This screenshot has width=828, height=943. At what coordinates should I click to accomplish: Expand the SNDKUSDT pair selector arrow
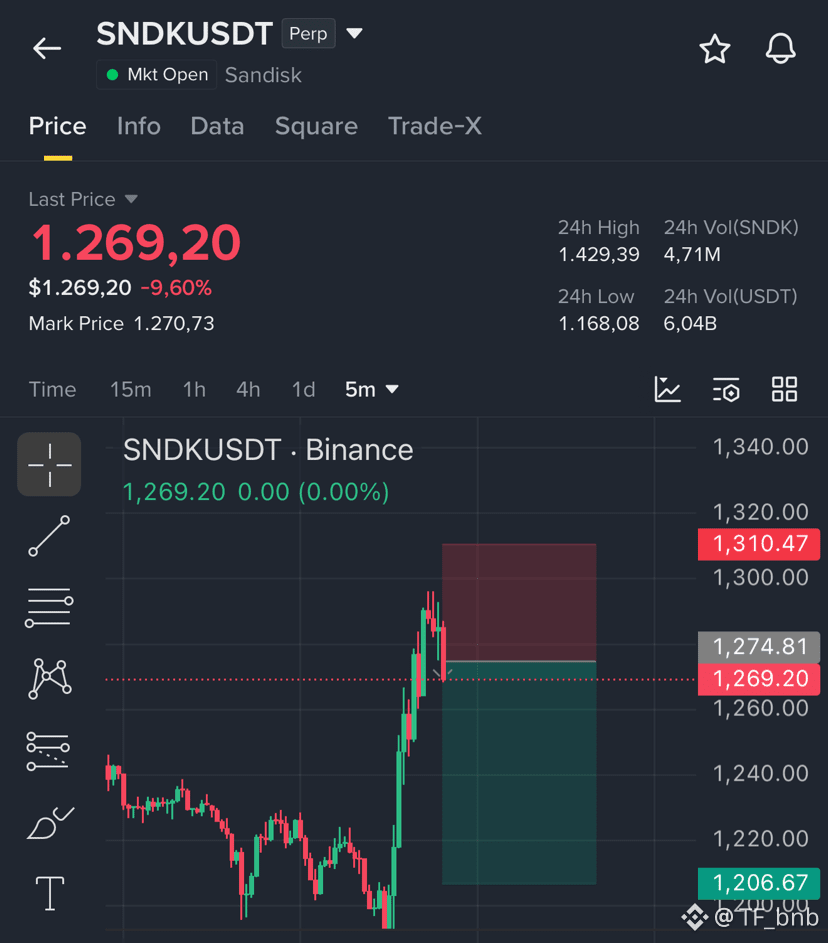[x=354, y=33]
